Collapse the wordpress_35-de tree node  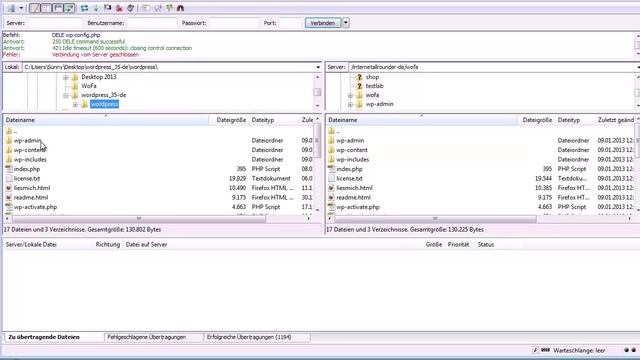[66, 96]
